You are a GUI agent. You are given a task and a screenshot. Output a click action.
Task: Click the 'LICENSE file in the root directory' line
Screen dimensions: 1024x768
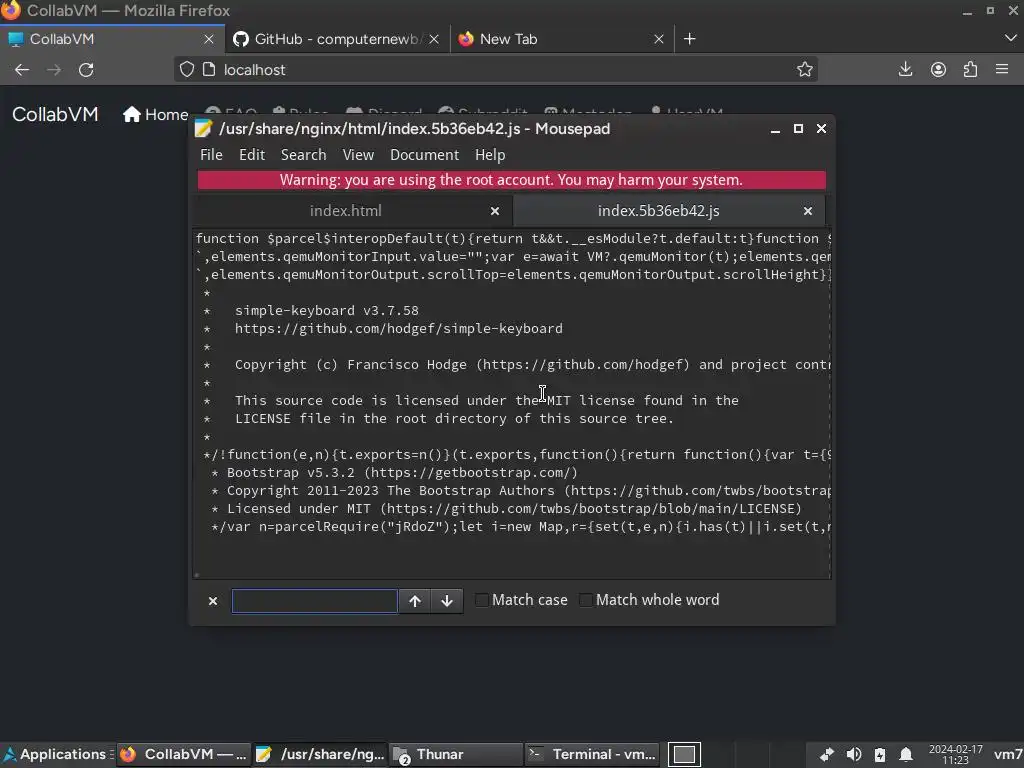(x=454, y=419)
